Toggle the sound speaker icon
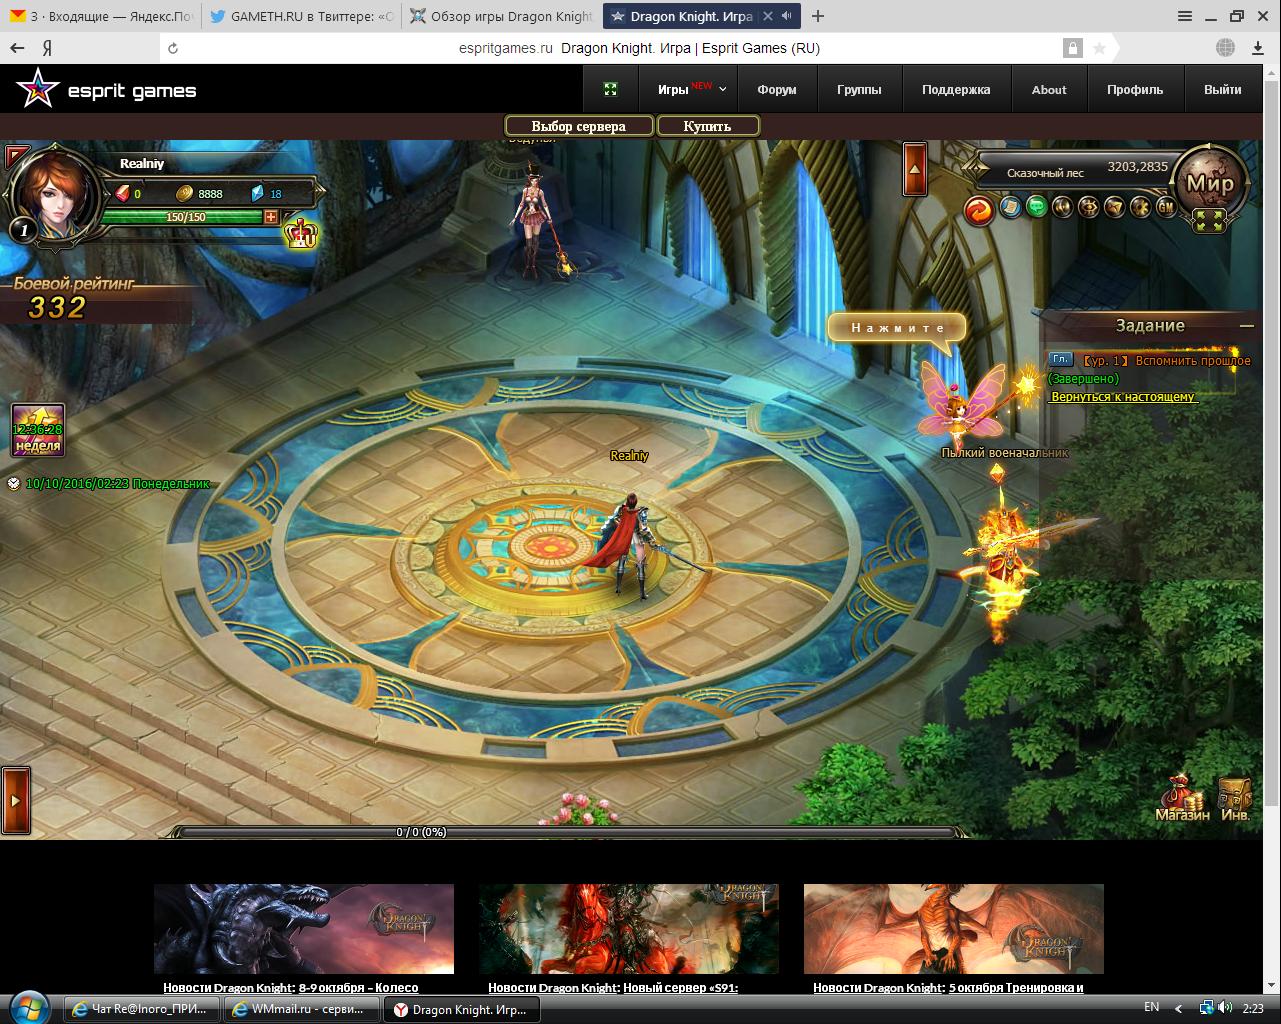Viewport: 1281px width, 1024px height. (1062, 207)
